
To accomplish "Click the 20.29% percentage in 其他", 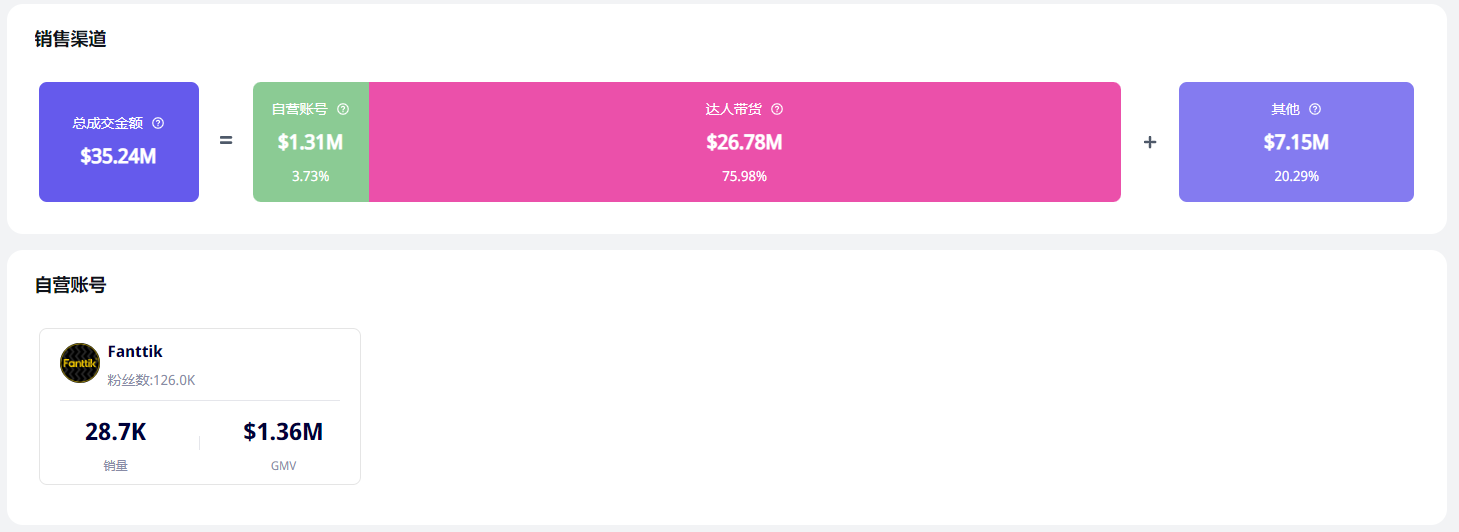I will coord(1296,176).
